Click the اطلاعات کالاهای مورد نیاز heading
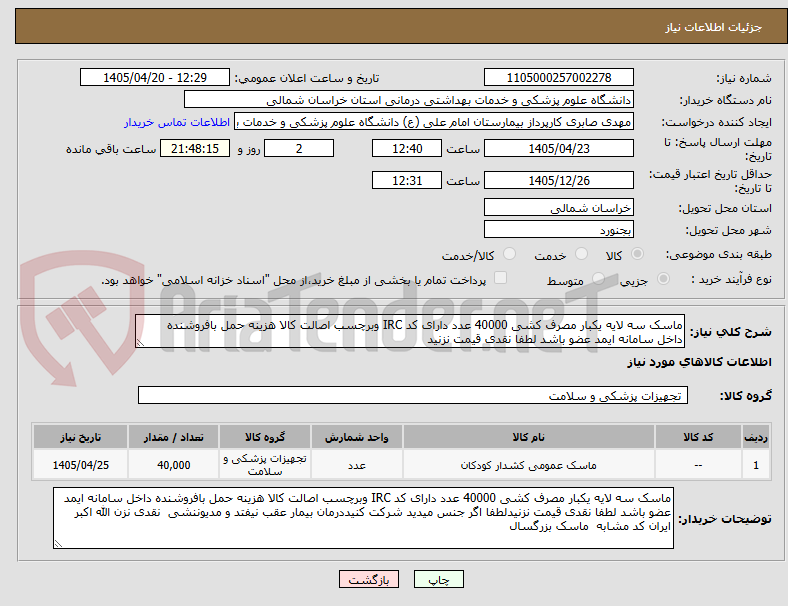Viewport: 788px width, 606px height. 699,362
